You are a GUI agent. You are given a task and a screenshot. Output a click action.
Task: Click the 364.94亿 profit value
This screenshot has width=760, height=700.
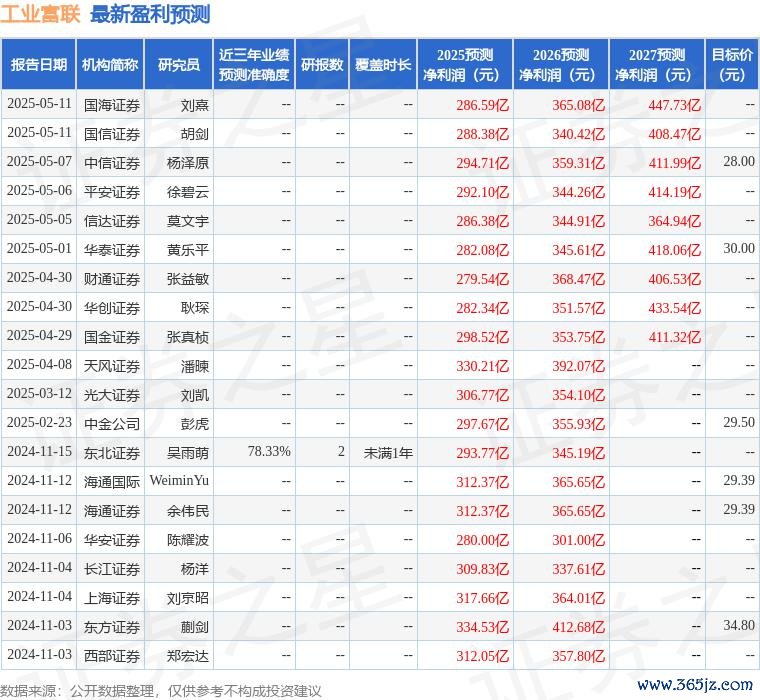coord(675,221)
